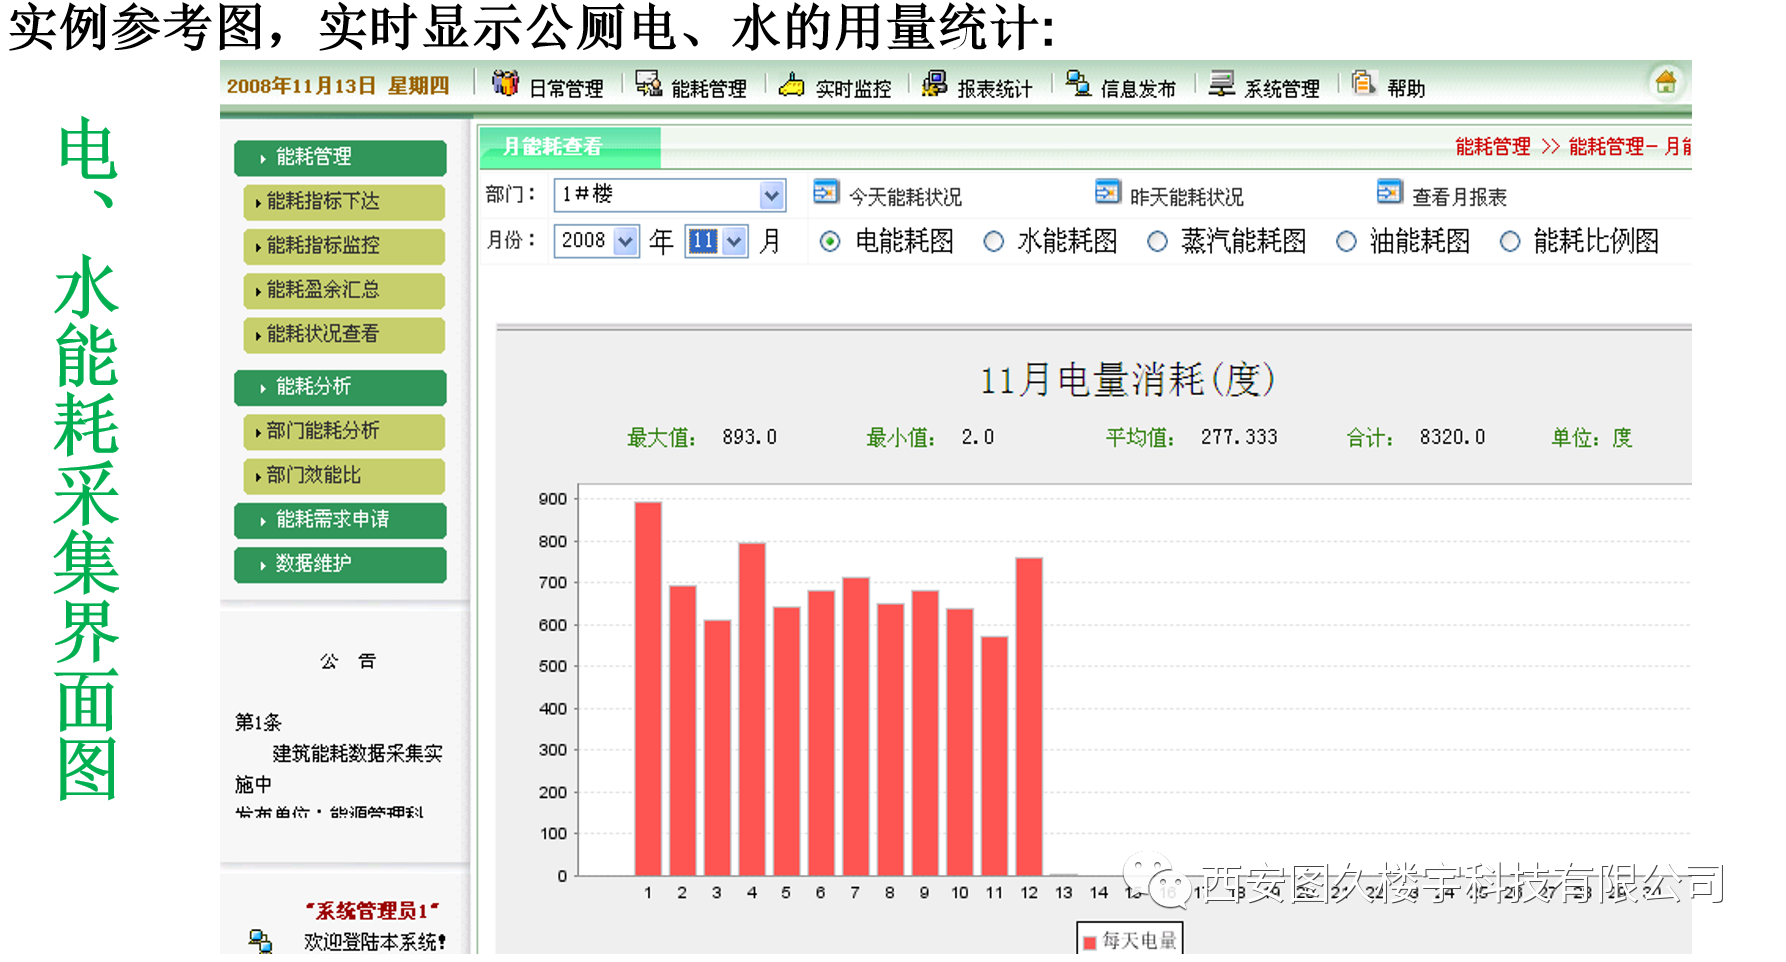Select the 水能耗图 radio button
This screenshot has width=1786, height=962.
pyautogui.click(x=993, y=242)
